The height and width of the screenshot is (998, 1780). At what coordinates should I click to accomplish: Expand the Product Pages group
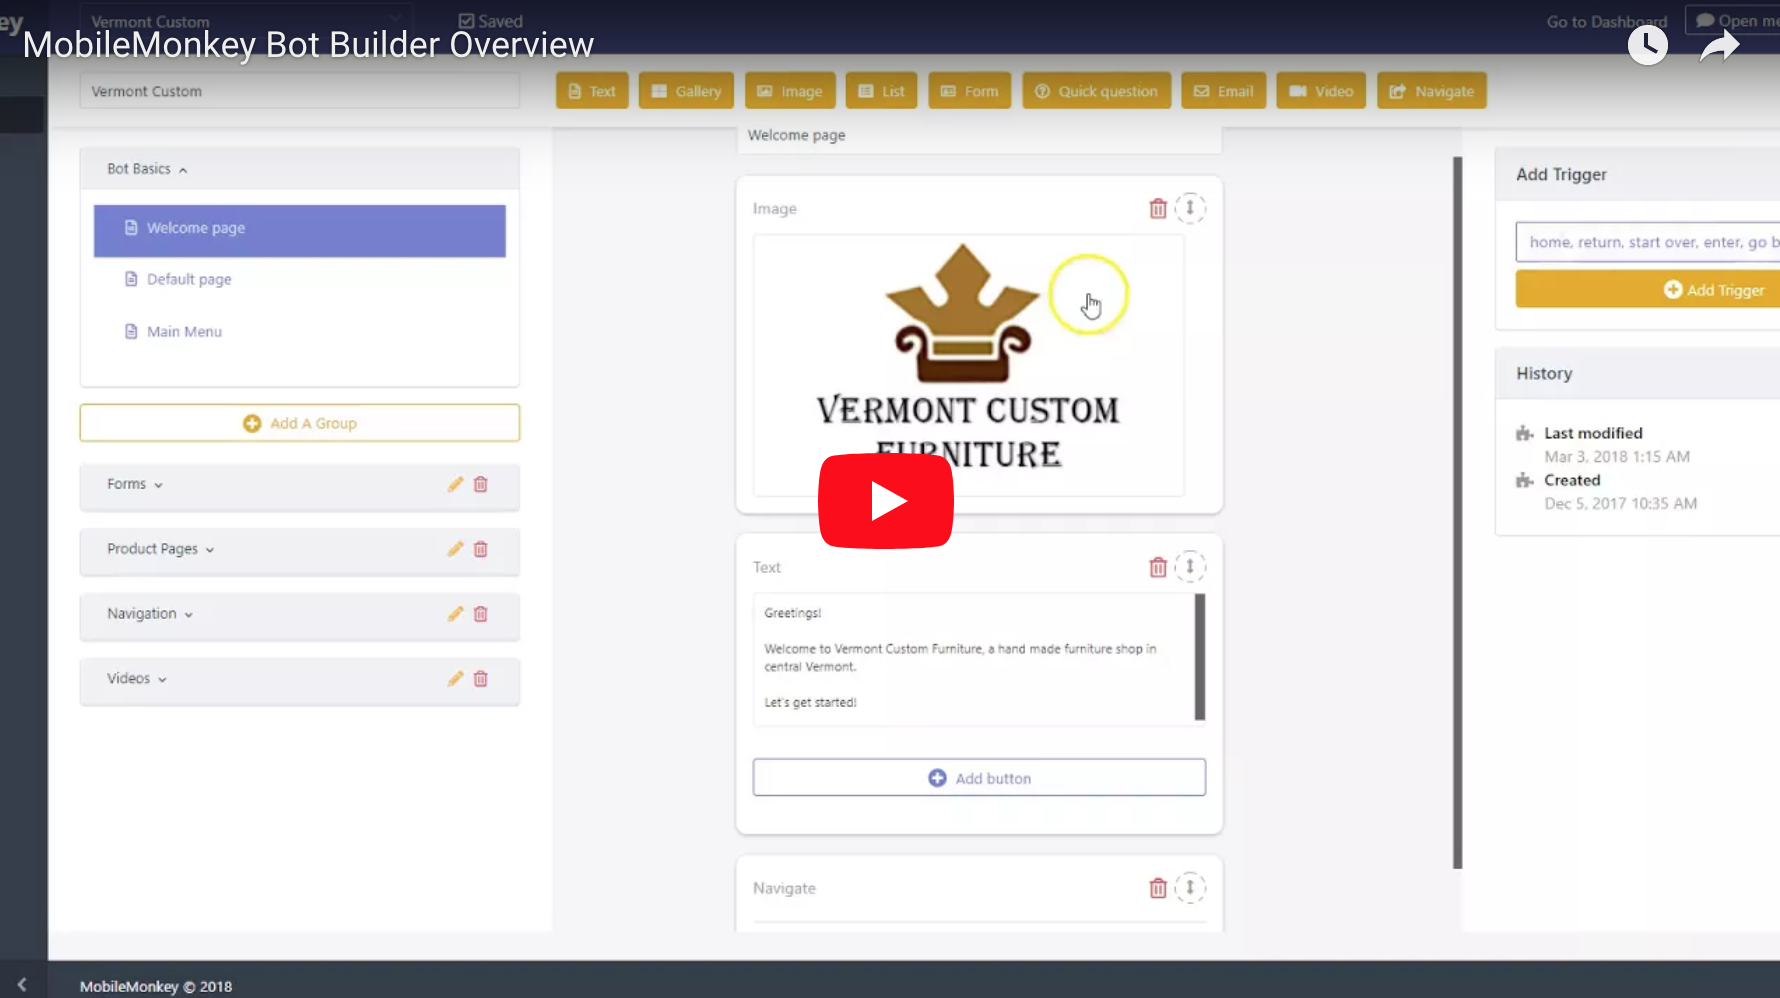click(x=209, y=549)
